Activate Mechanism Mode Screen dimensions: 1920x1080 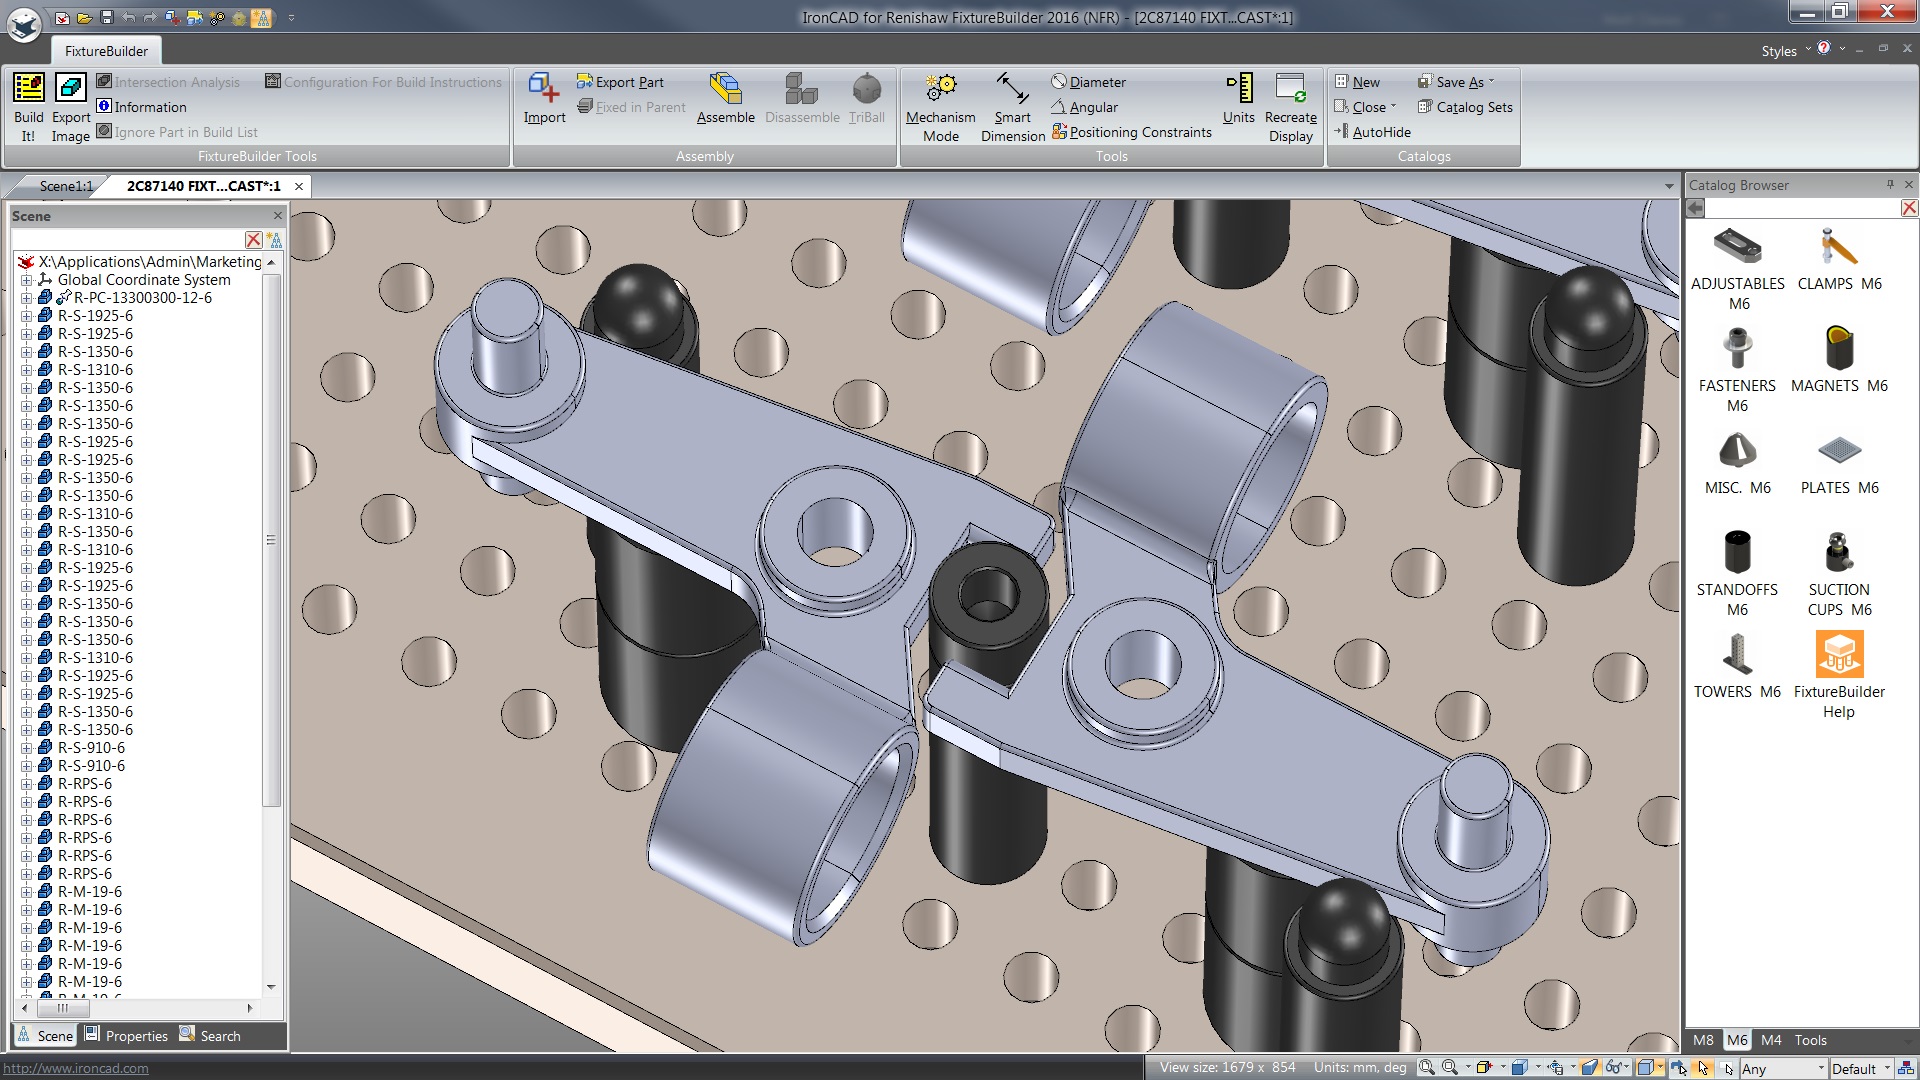(939, 105)
